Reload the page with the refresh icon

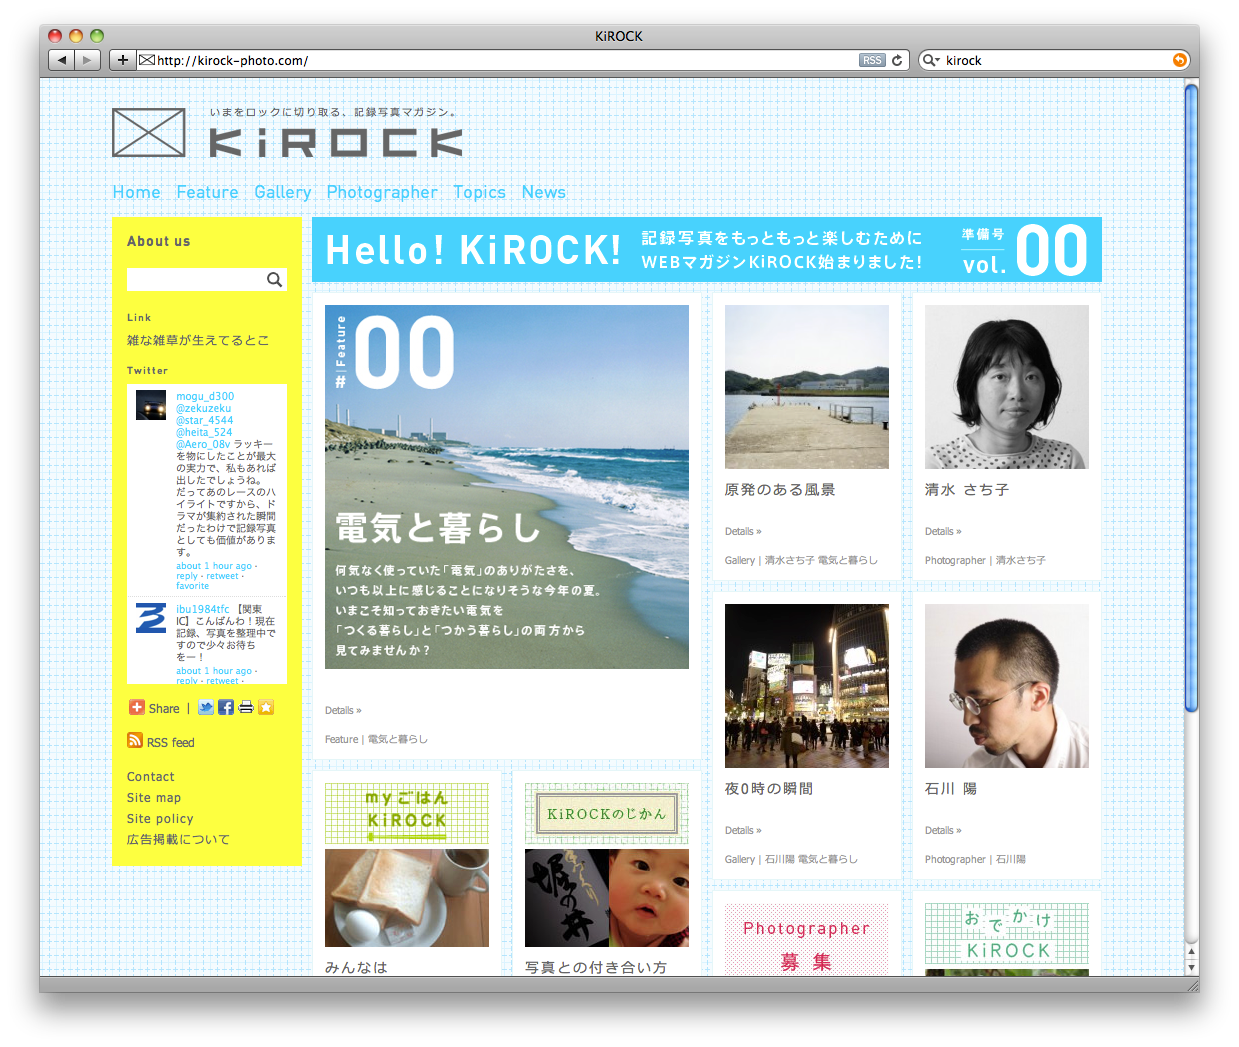[x=897, y=60]
